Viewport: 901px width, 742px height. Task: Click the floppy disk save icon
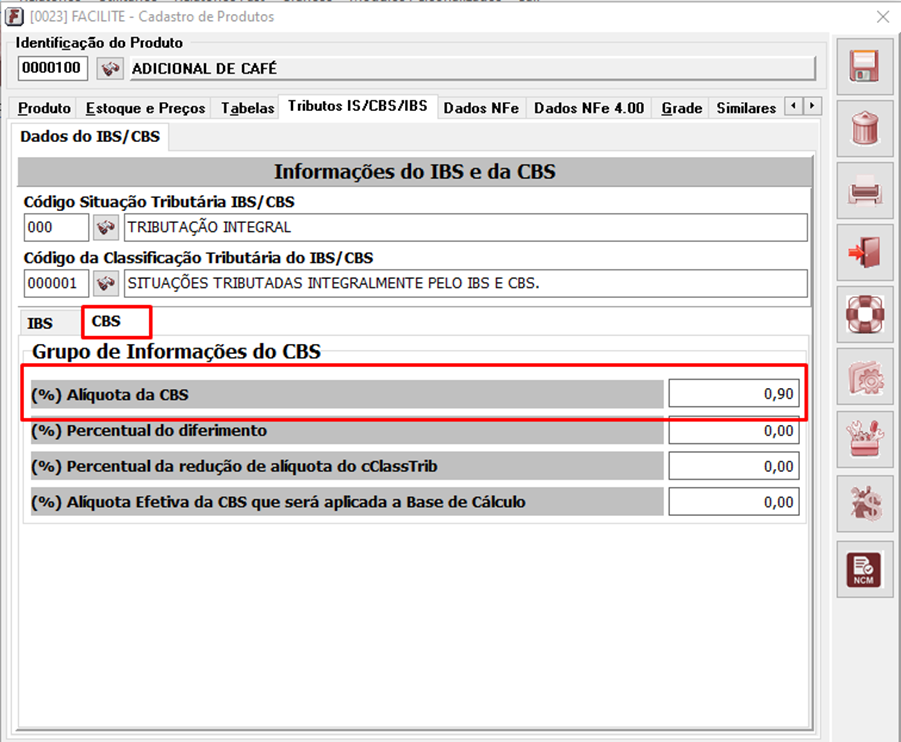pyautogui.click(x=864, y=67)
